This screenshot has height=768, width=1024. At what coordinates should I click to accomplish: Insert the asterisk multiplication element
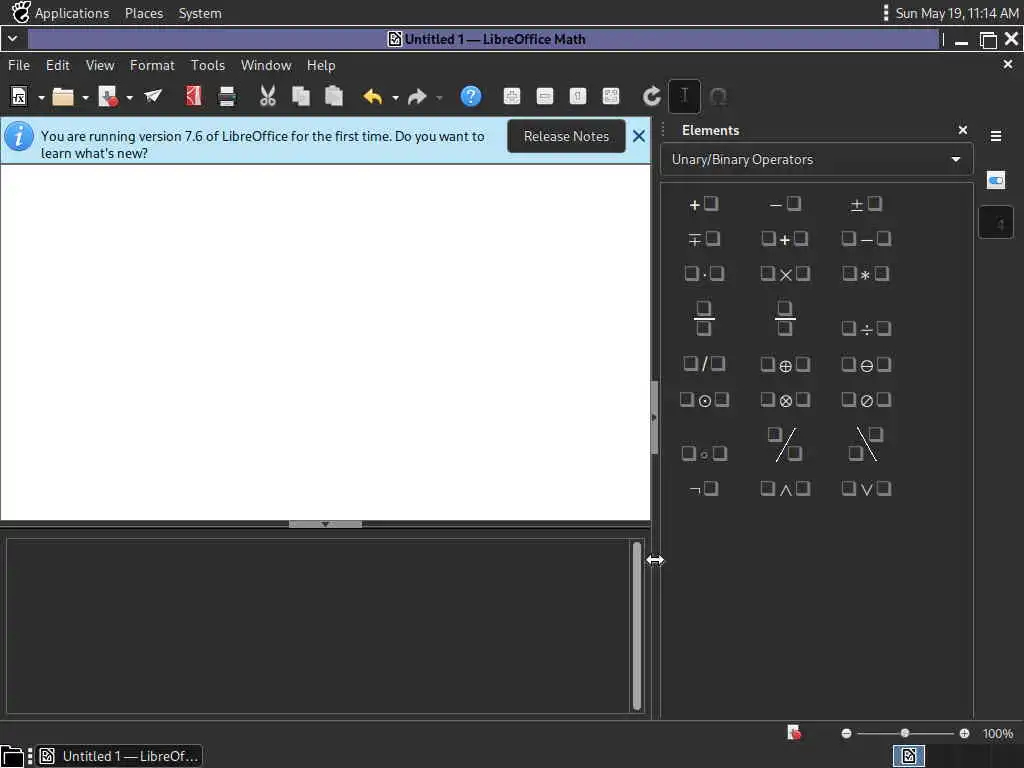866,274
